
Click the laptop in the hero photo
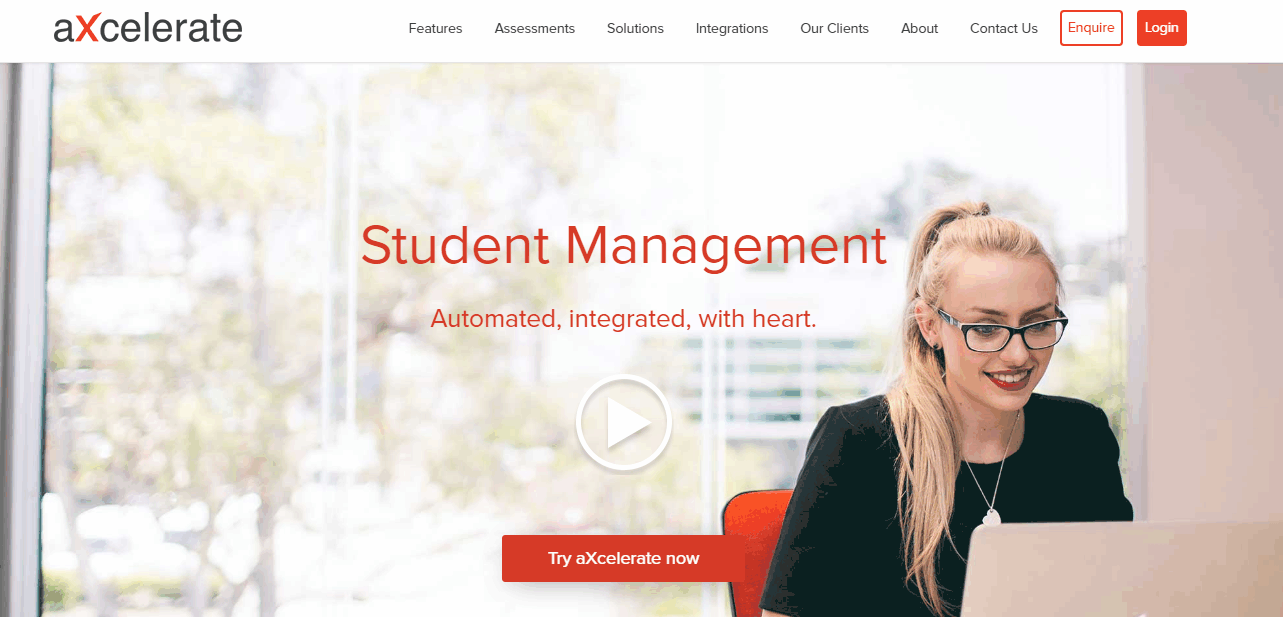tap(1120, 568)
